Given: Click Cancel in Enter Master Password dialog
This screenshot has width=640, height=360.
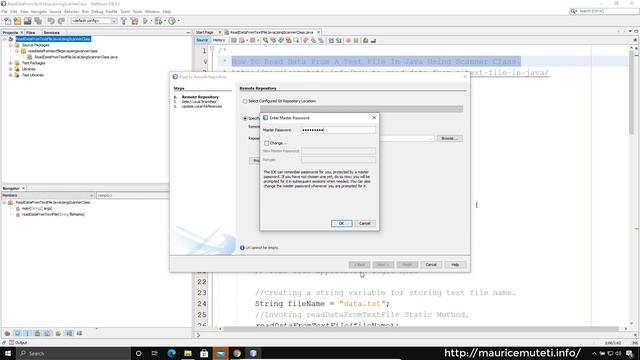Looking at the screenshot, I should (364, 224).
